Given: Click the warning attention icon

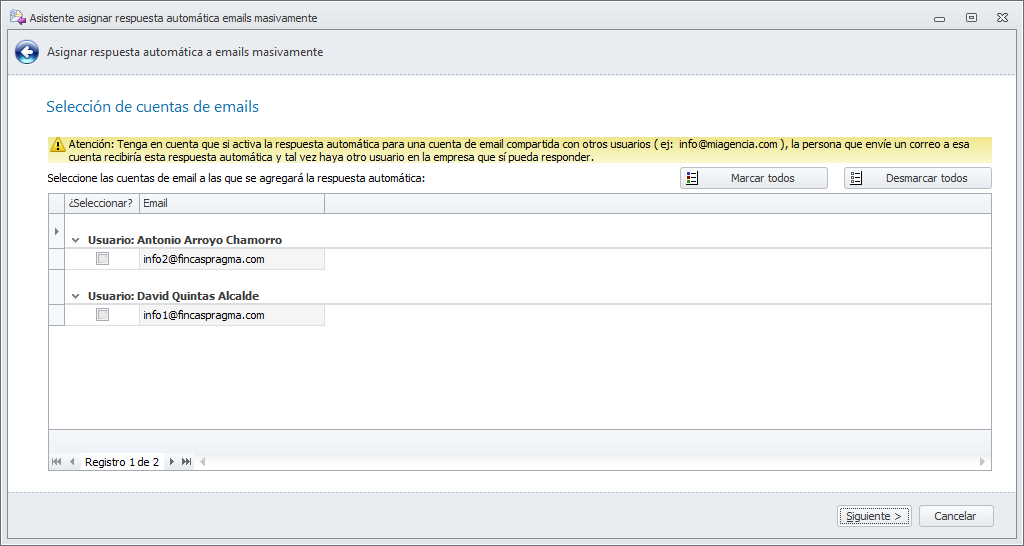Looking at the screenshot, I should pos(58,145).
